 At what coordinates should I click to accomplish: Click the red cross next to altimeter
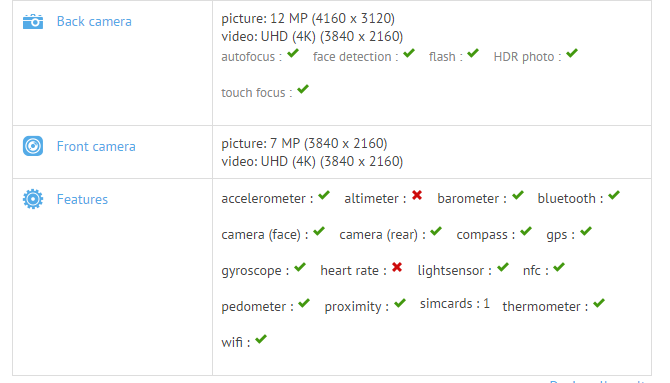point(417,195)
